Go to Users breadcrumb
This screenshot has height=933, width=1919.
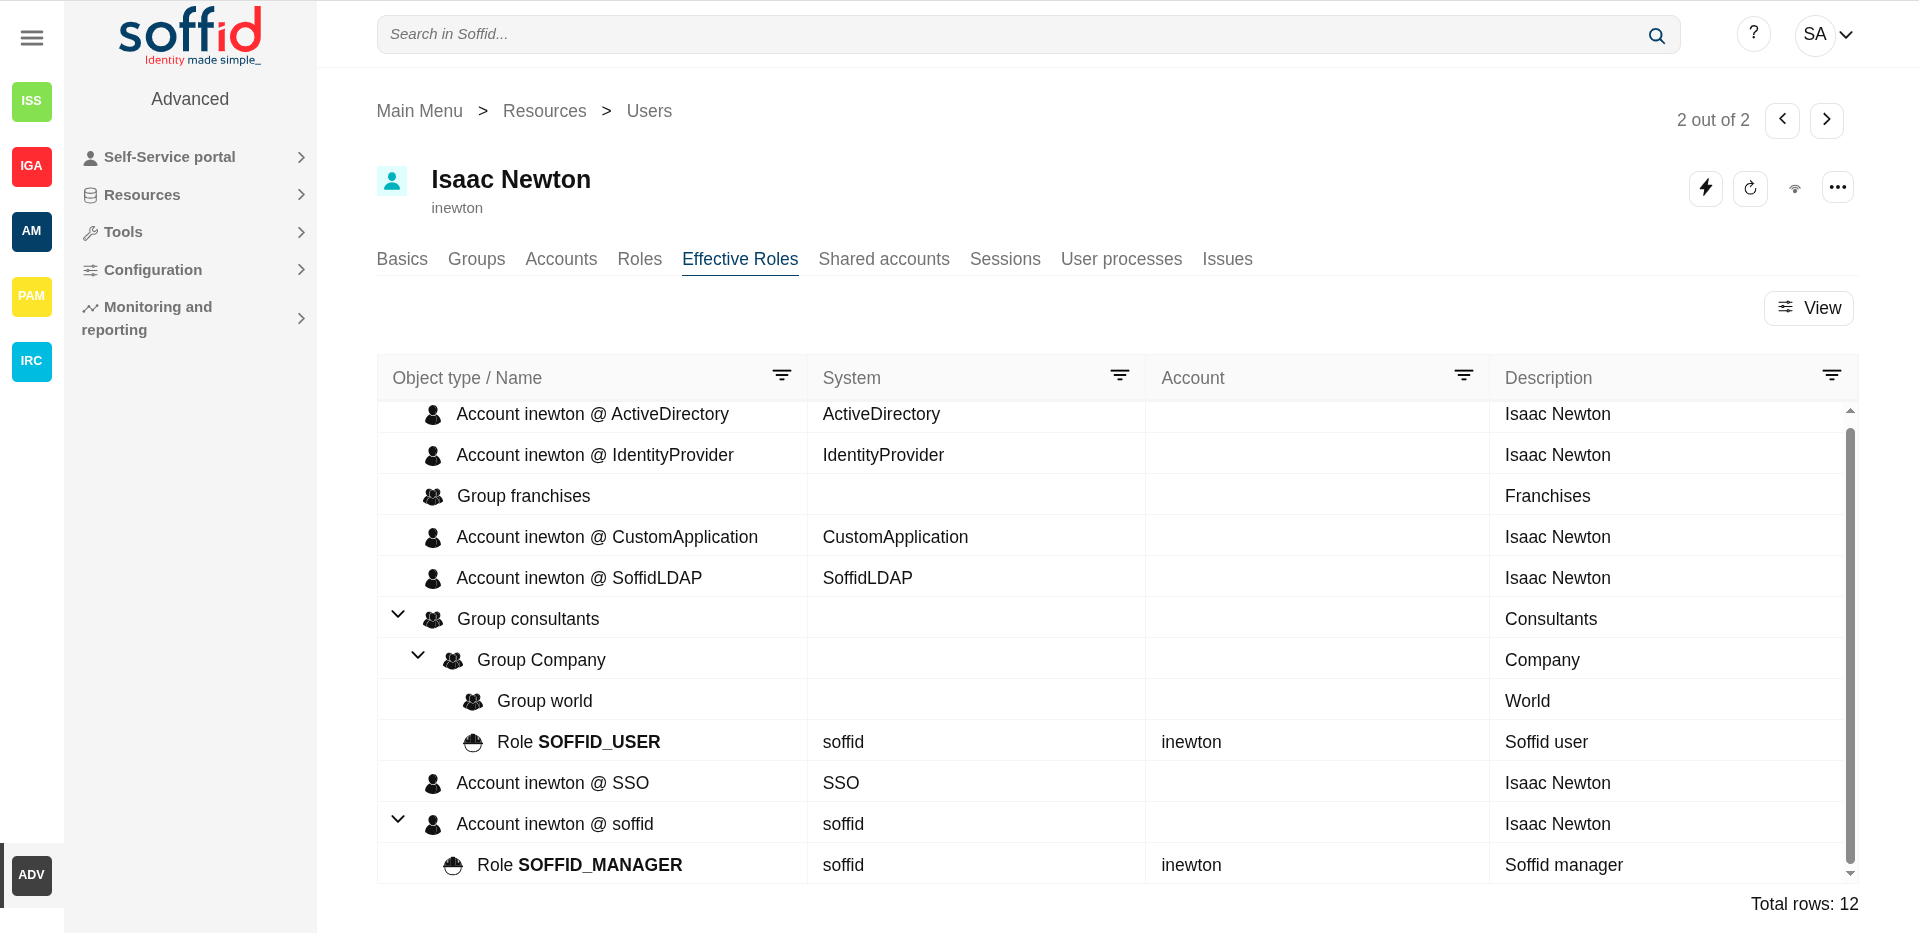[x=649, y=111]
